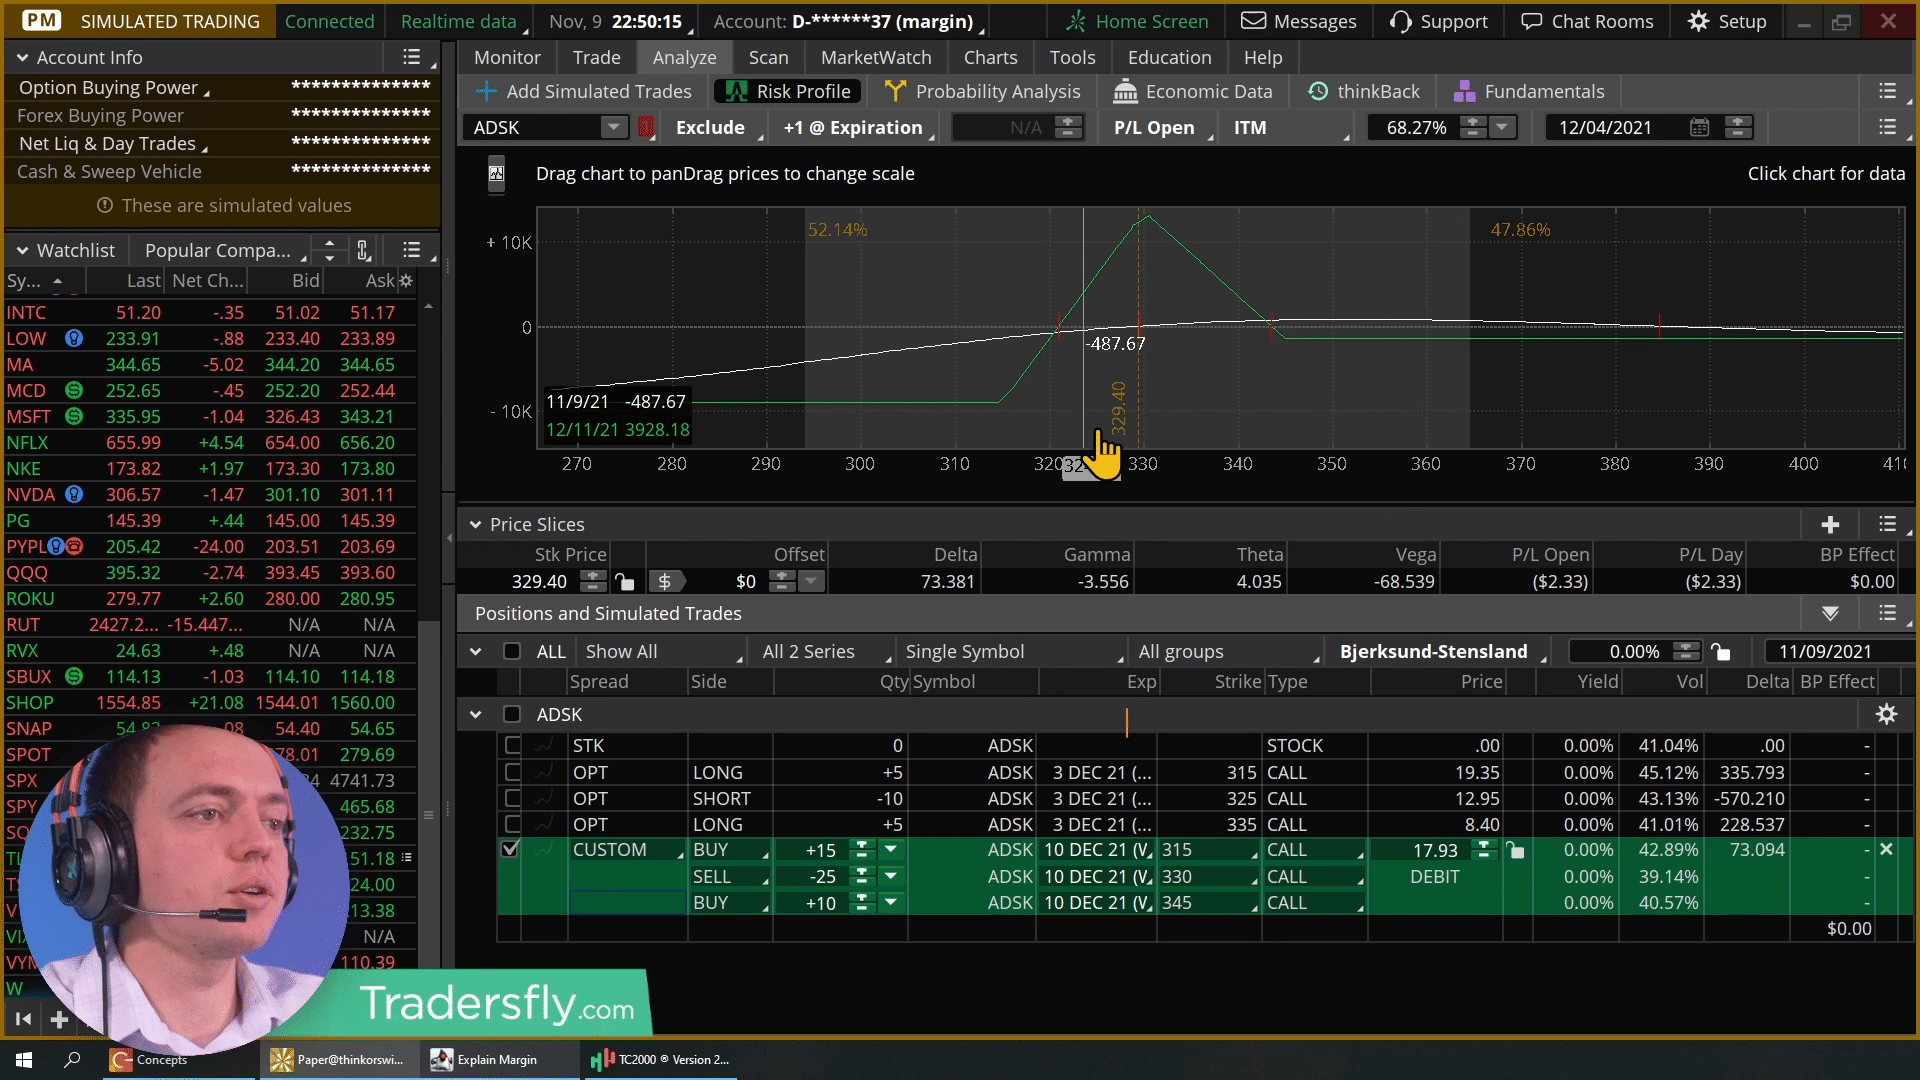
Task: Adjust the 329.40 stock price stepper
Action: [x=593, y=581]
